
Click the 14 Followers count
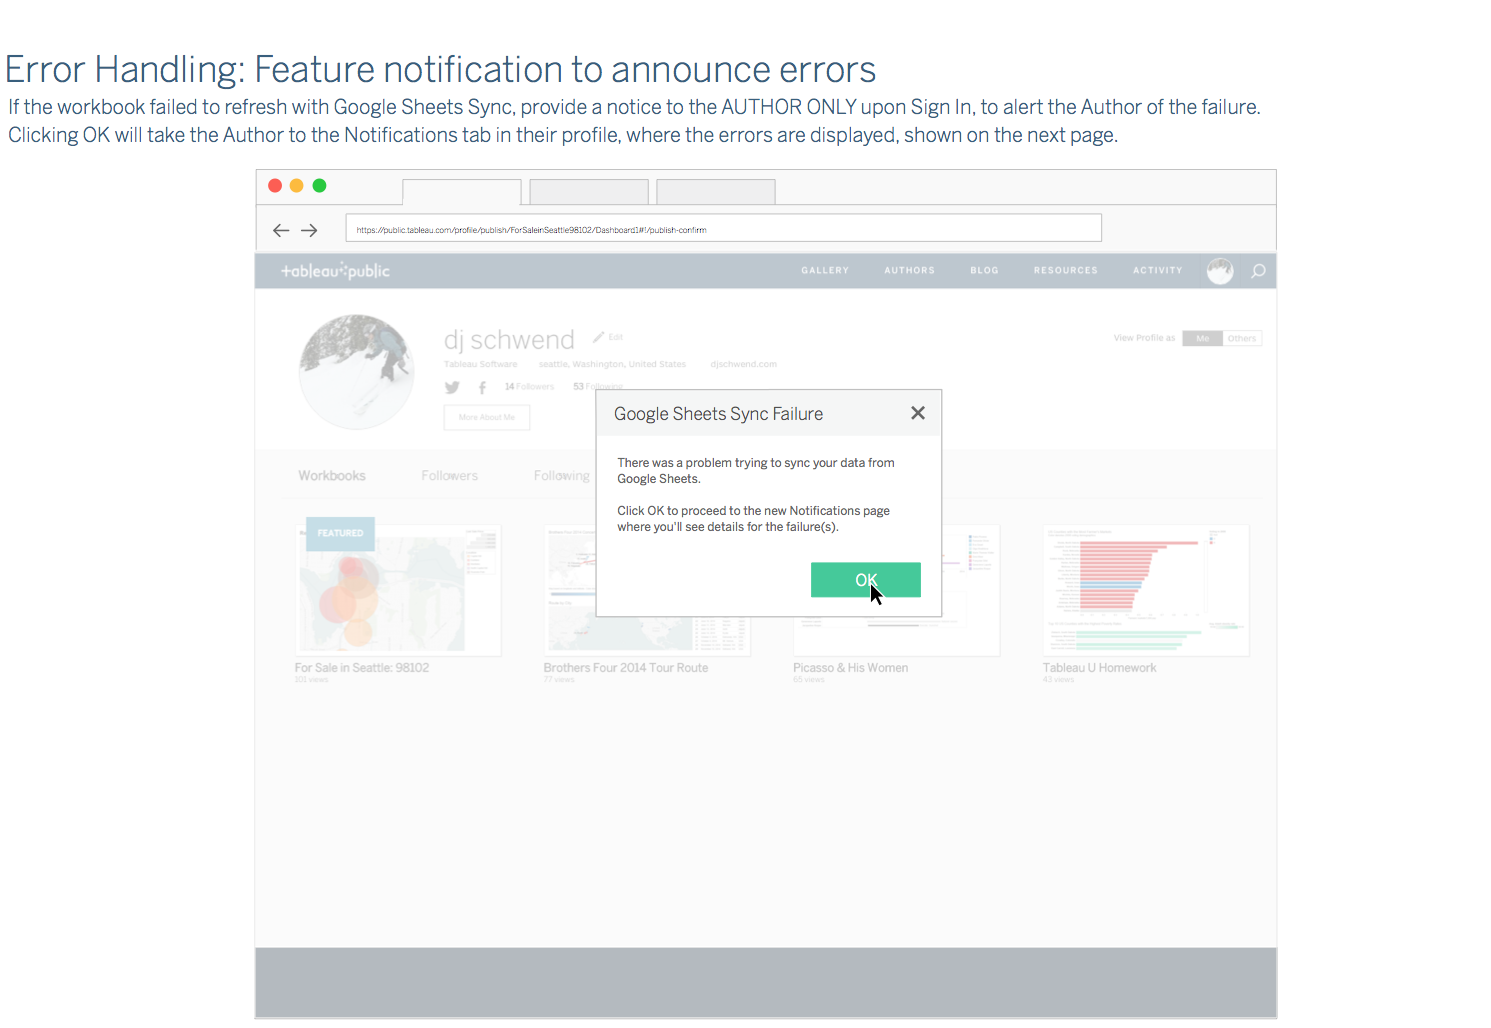pos(529,387)
